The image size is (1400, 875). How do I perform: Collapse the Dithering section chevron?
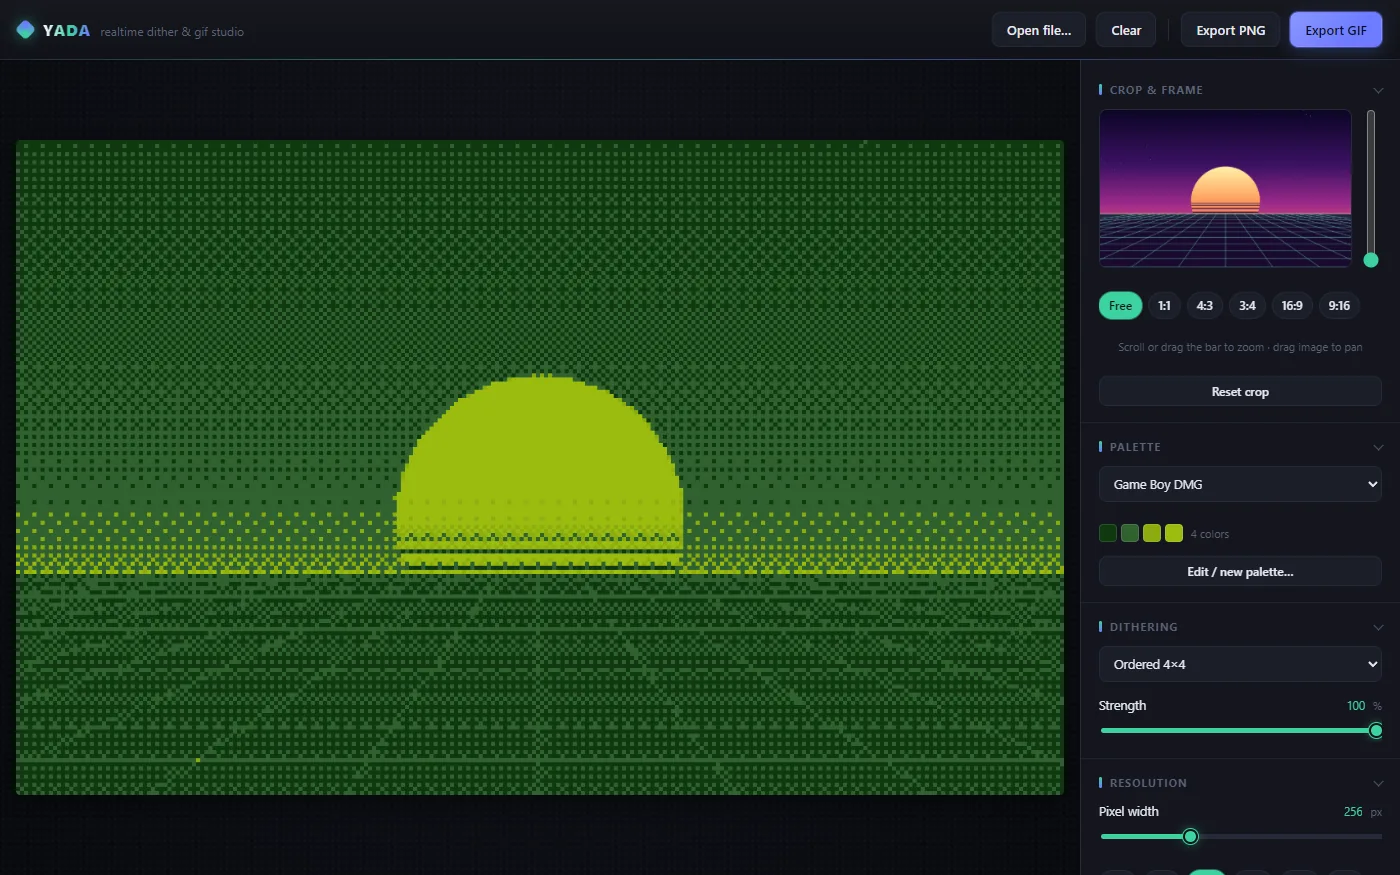point(1378,627)
